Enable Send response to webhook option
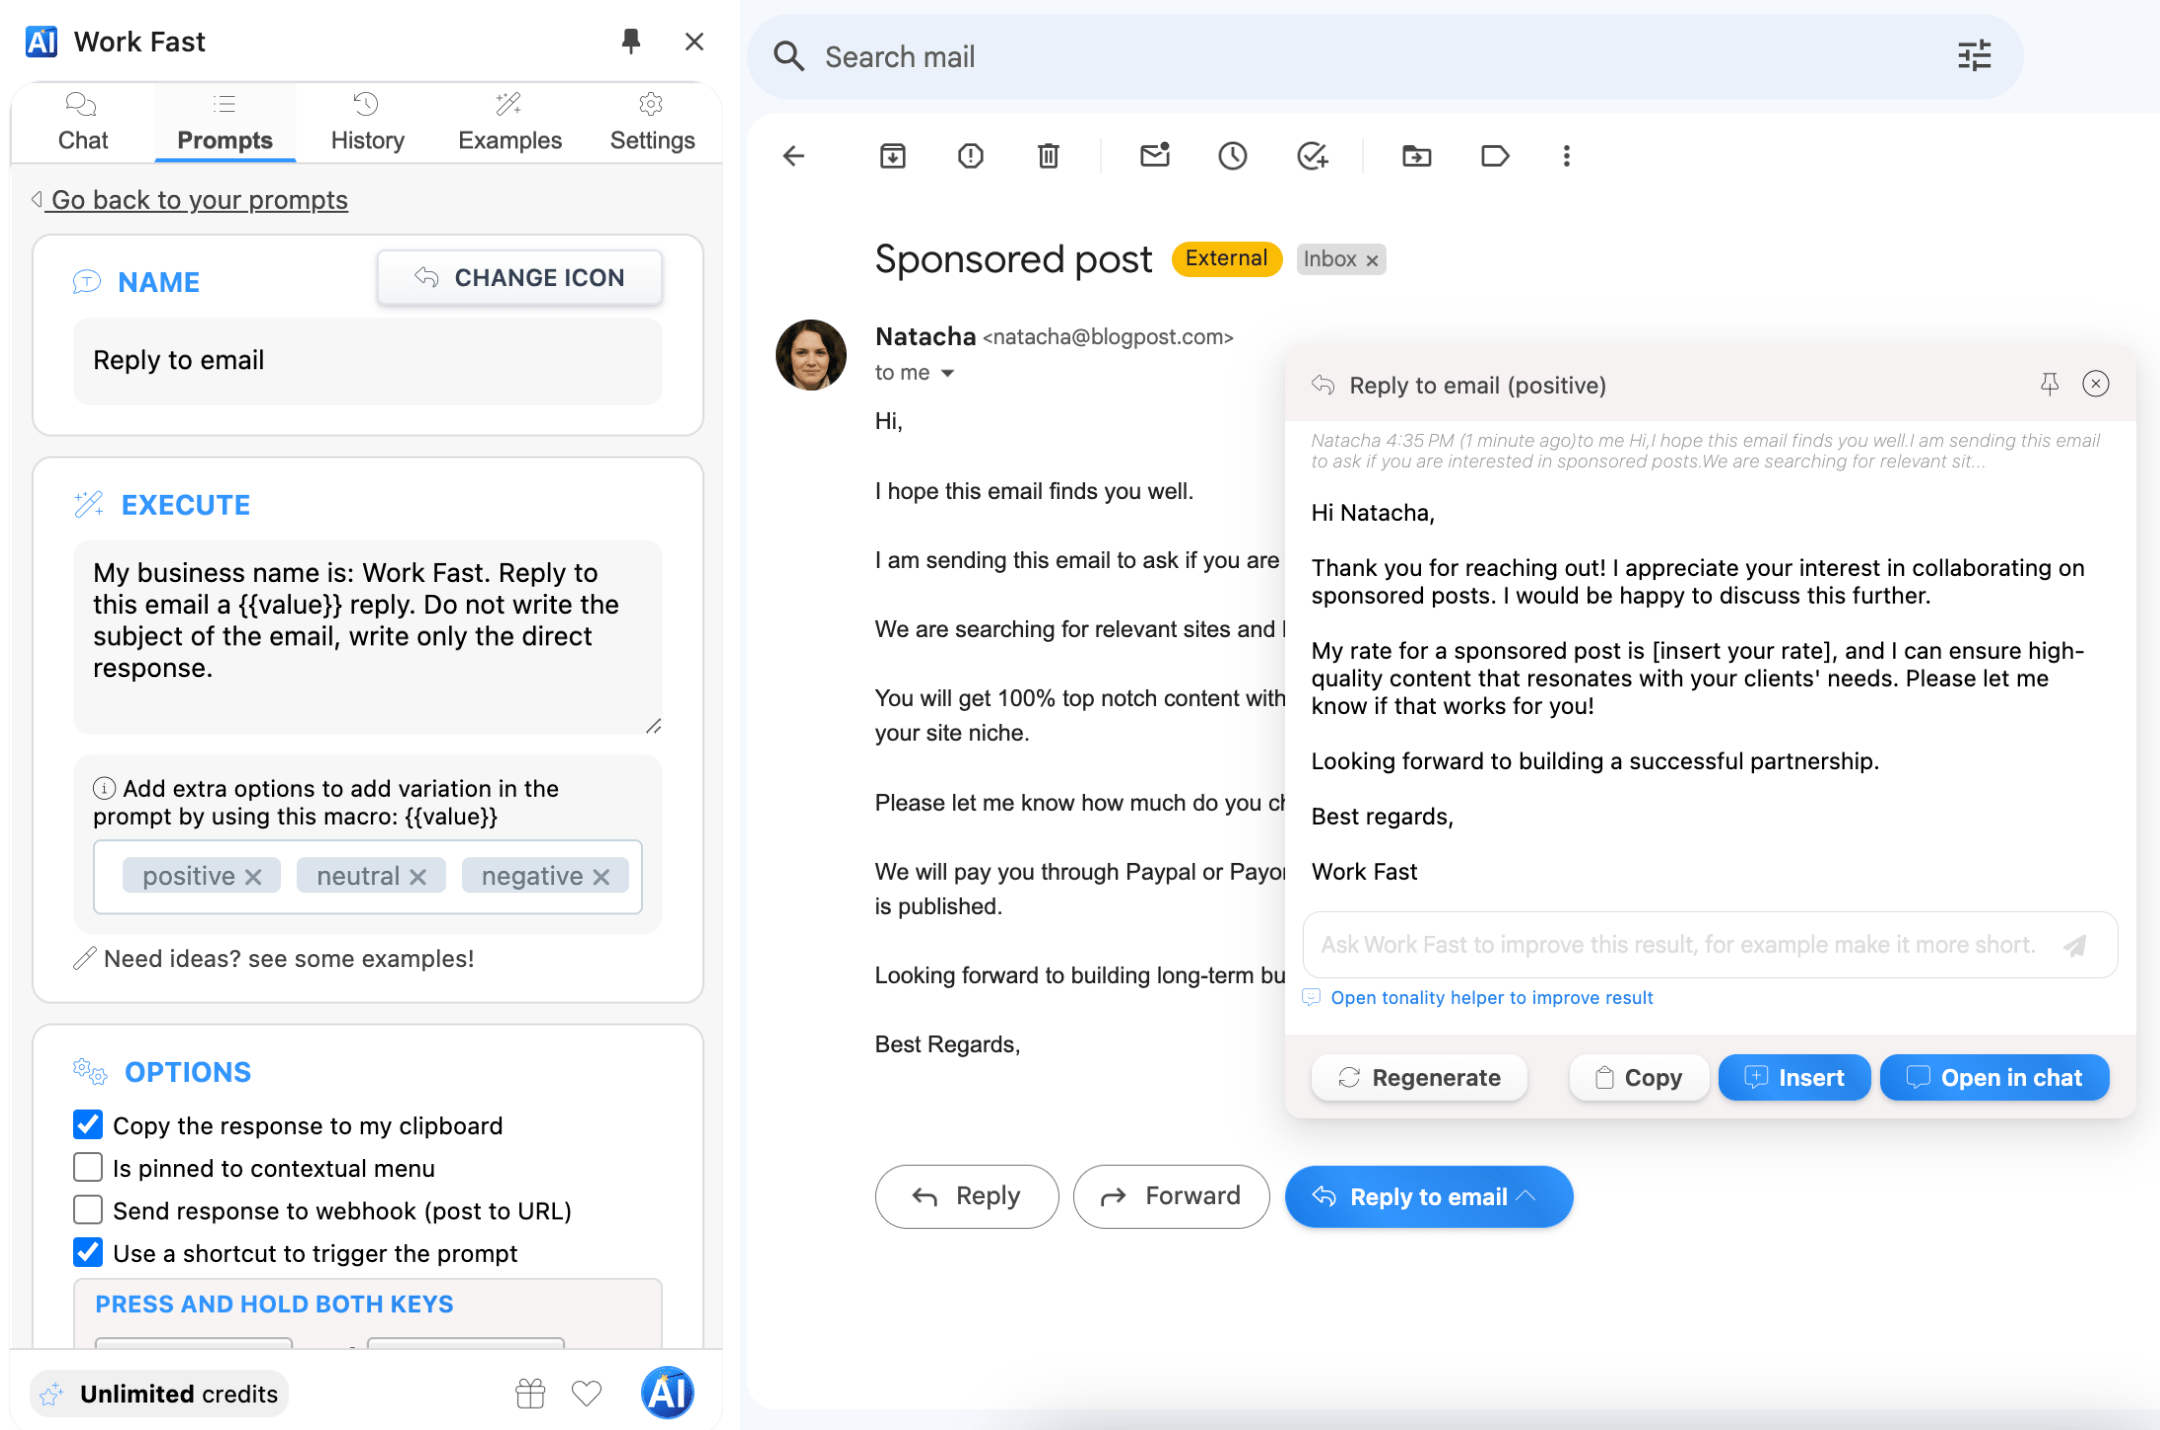The height and width of the screenshot is (1430, 2160). pos(88,1210)
